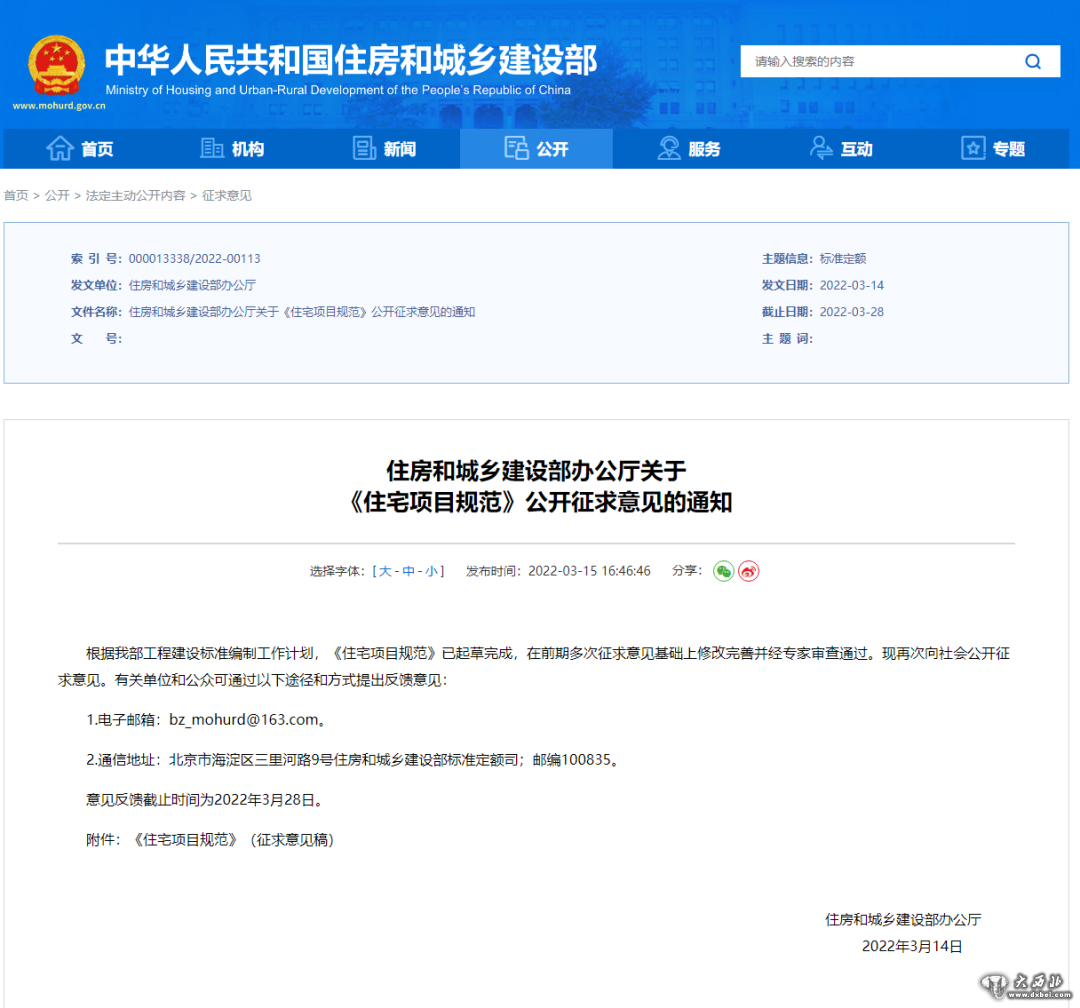Go to 首页 in breadcrumb
1080x1008 pixels.
[x=16, y=196]
